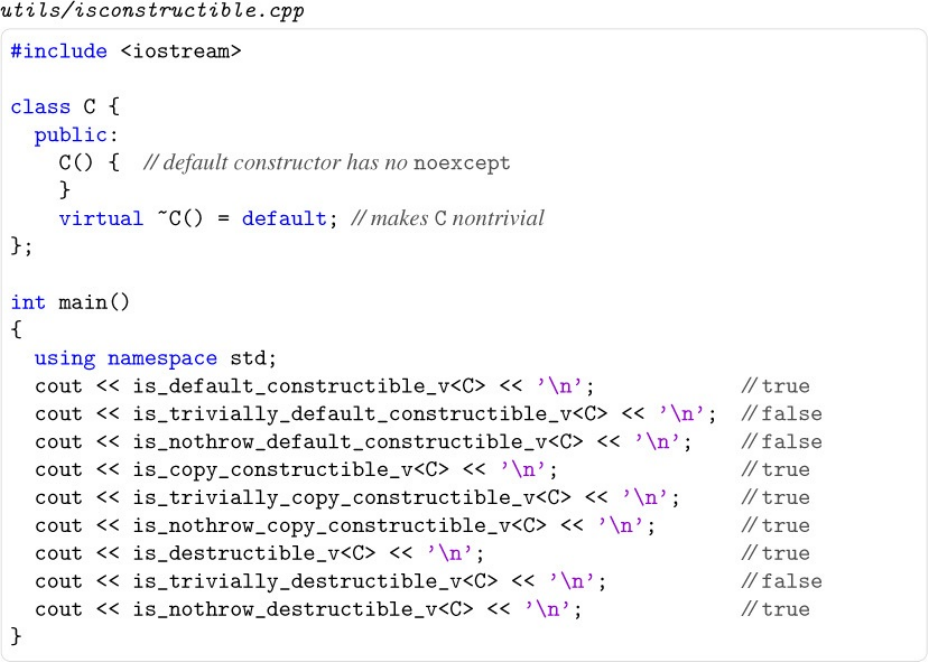Click the int keyword before main()
The width and height of the screenshot is (928, 662).
click(x=28, y=303)
